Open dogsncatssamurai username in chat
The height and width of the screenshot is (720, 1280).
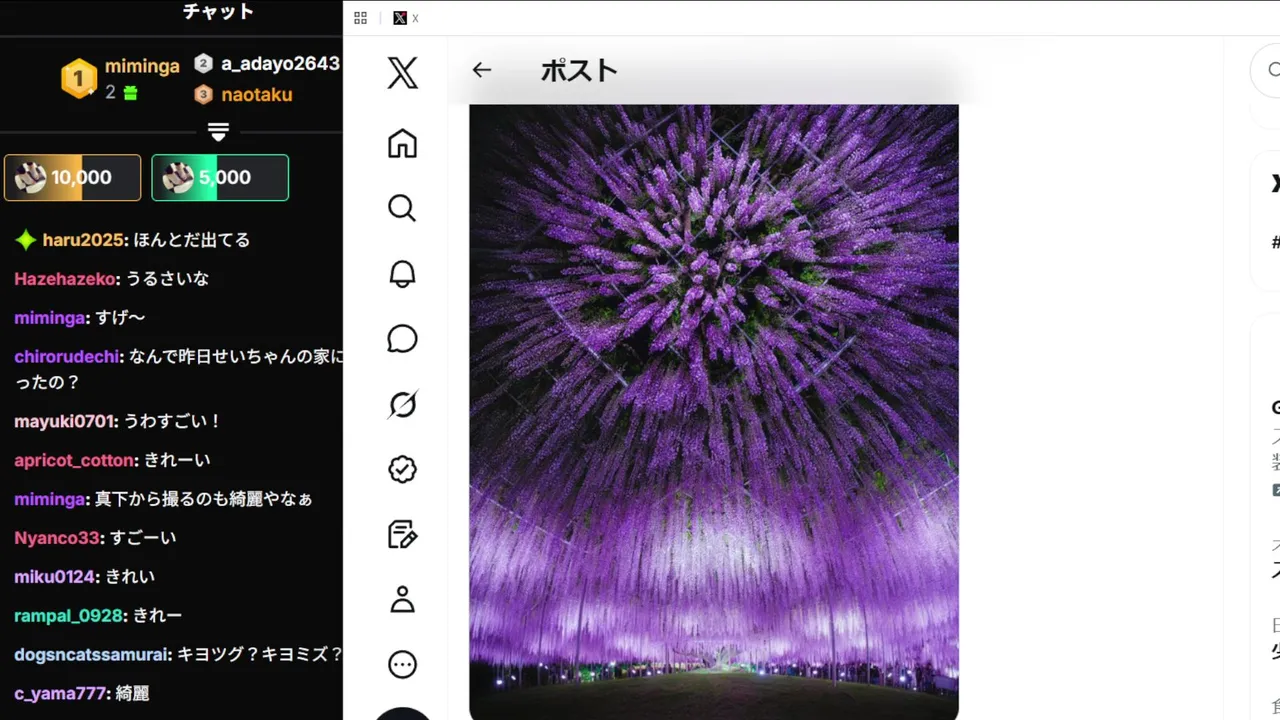point(93,655)
